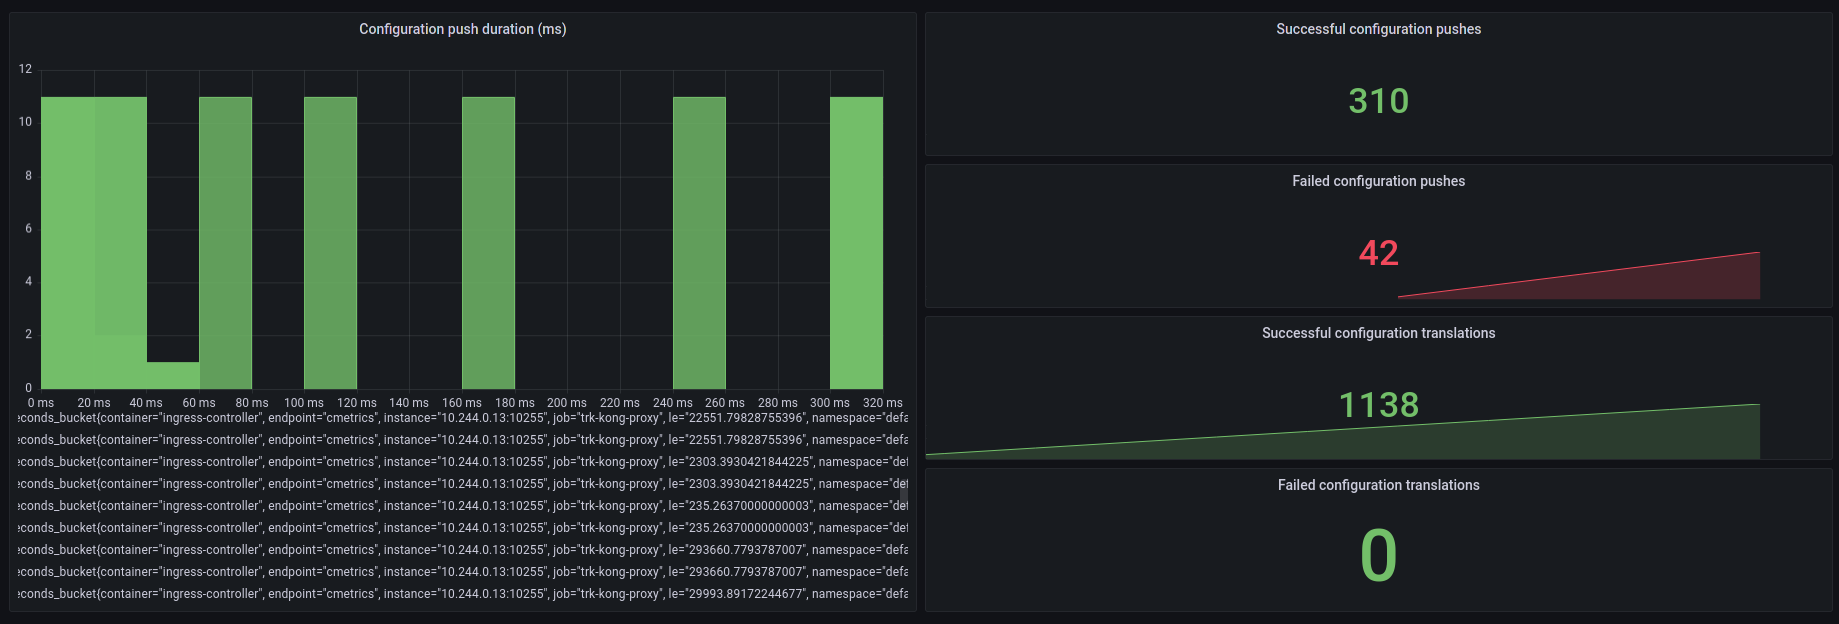Click the y-axis label 12

[x=25, y=69]
